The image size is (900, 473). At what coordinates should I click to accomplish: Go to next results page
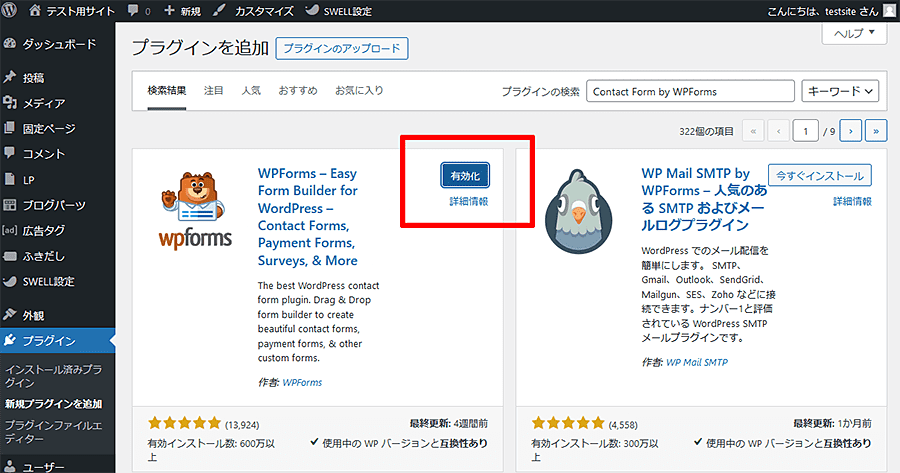(851, 131)
